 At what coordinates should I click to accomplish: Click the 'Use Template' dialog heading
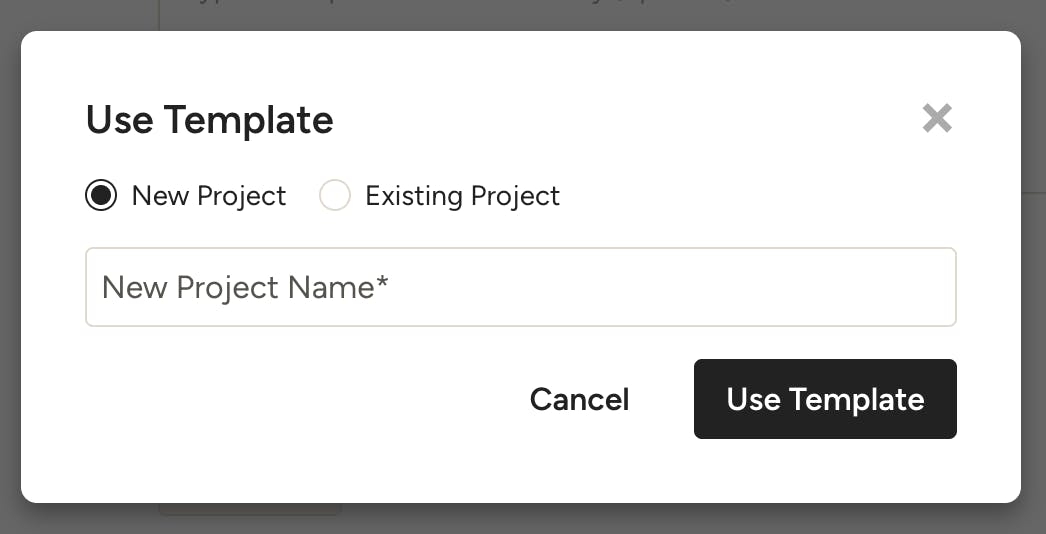click(209, 120)
